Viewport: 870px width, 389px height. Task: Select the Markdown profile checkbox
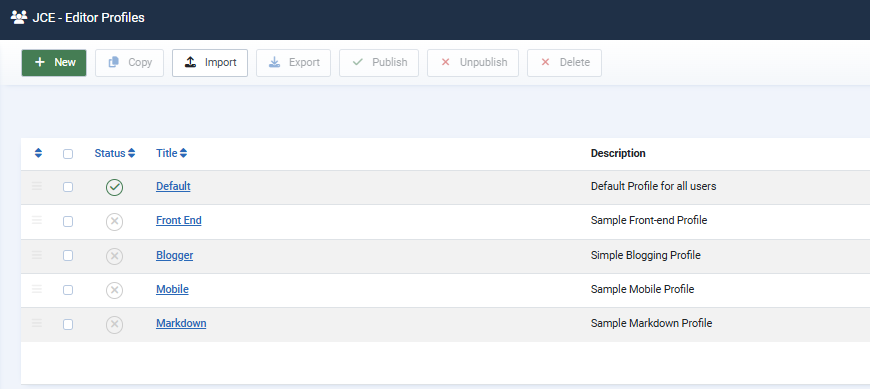click(68, 324)
